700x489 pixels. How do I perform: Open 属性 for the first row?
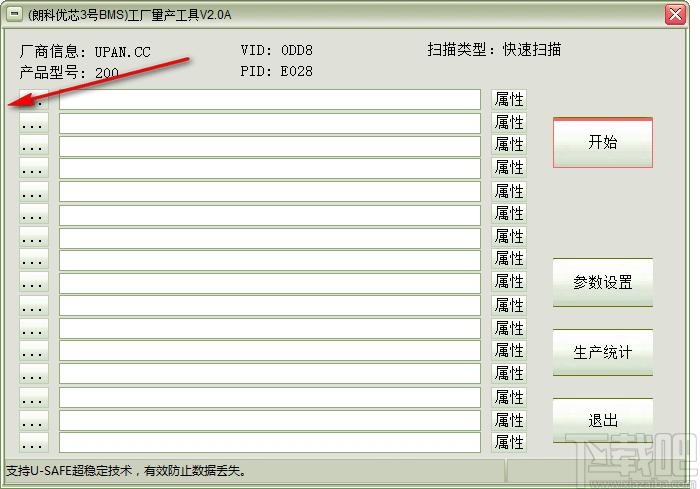509,100
